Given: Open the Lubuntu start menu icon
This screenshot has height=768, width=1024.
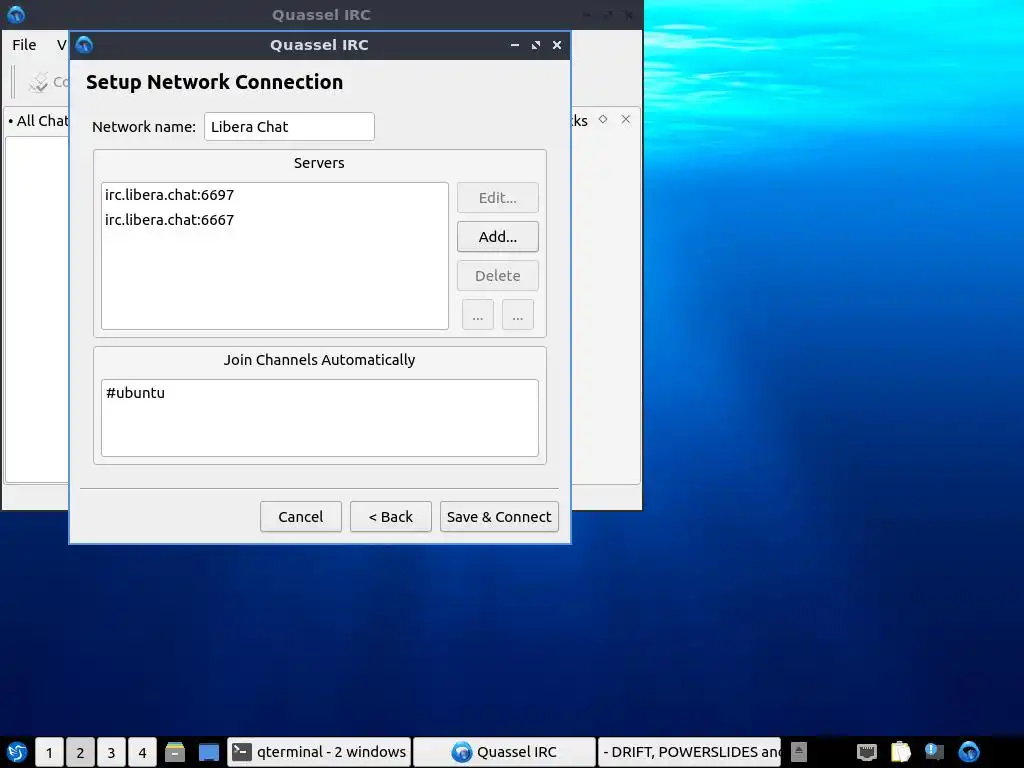Looking at the screenshot, I should click(x=17, y=752).
